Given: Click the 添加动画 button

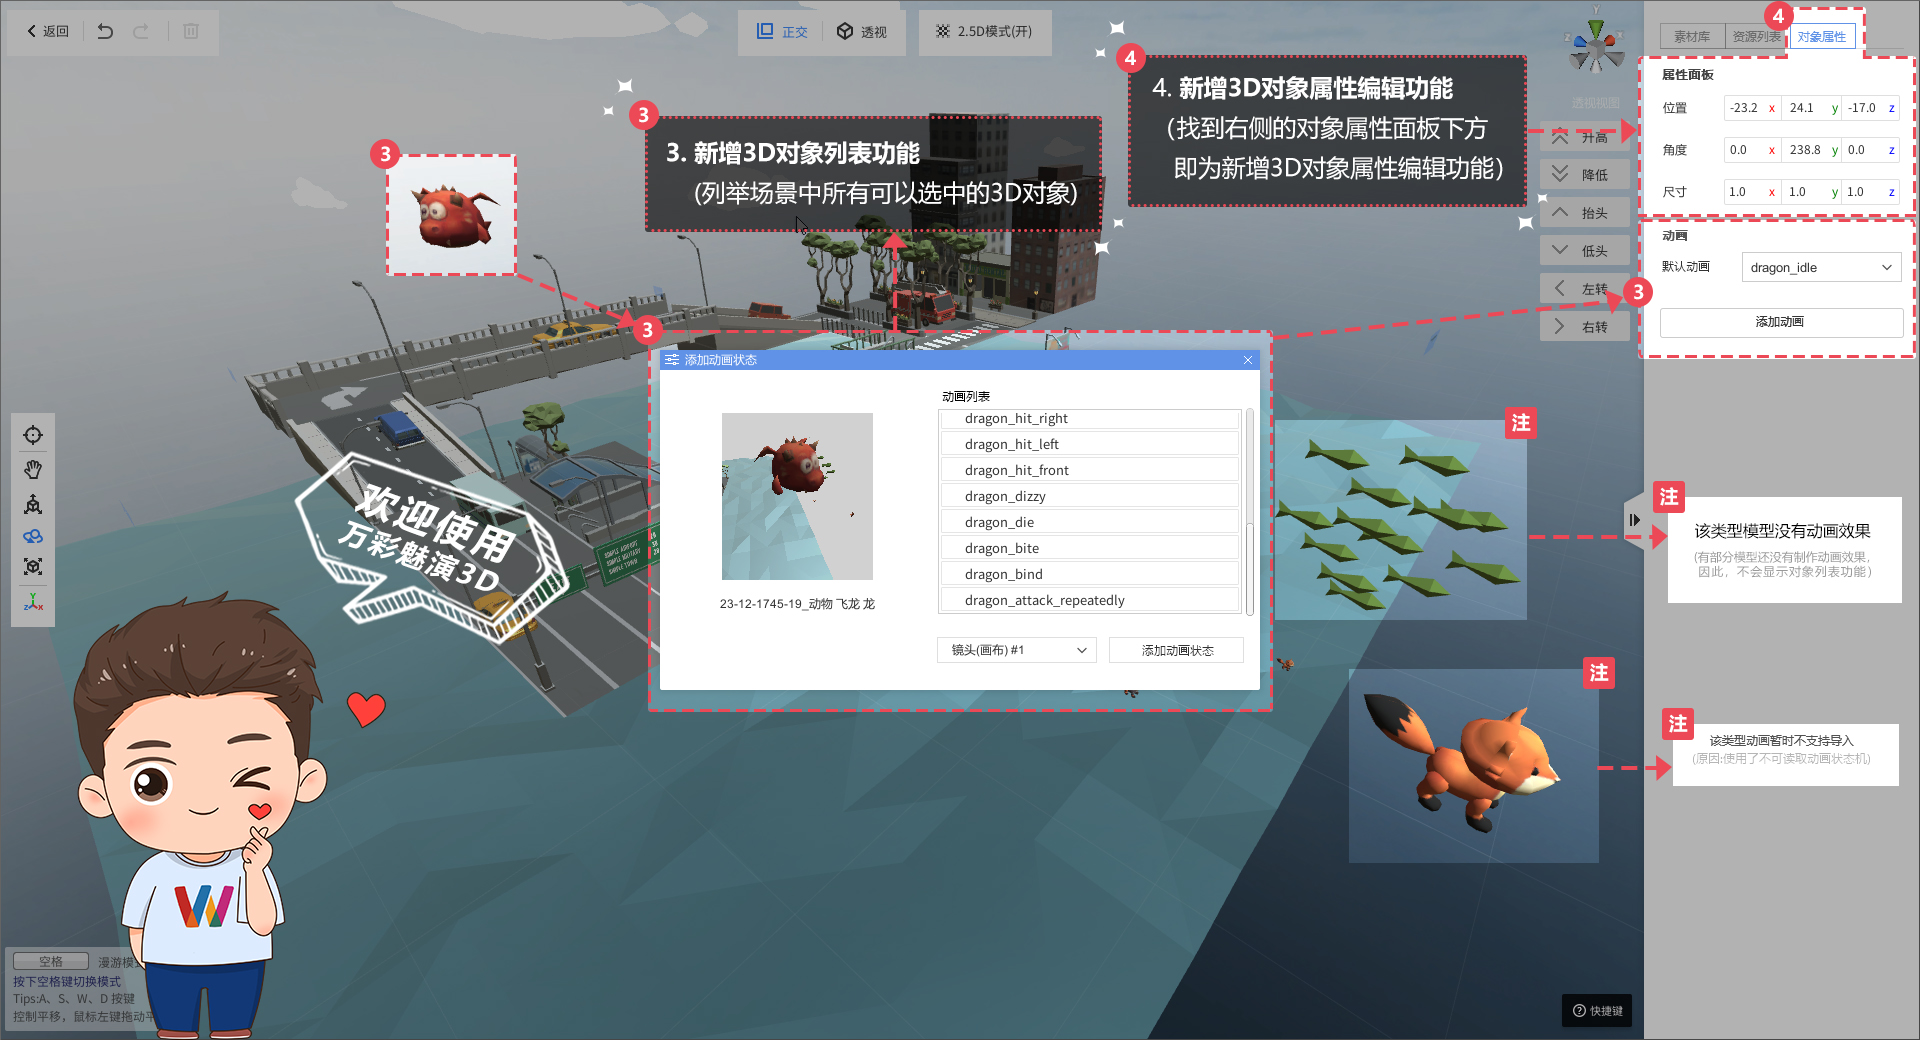Looking at the screenshot, I should coord(1781,322).
